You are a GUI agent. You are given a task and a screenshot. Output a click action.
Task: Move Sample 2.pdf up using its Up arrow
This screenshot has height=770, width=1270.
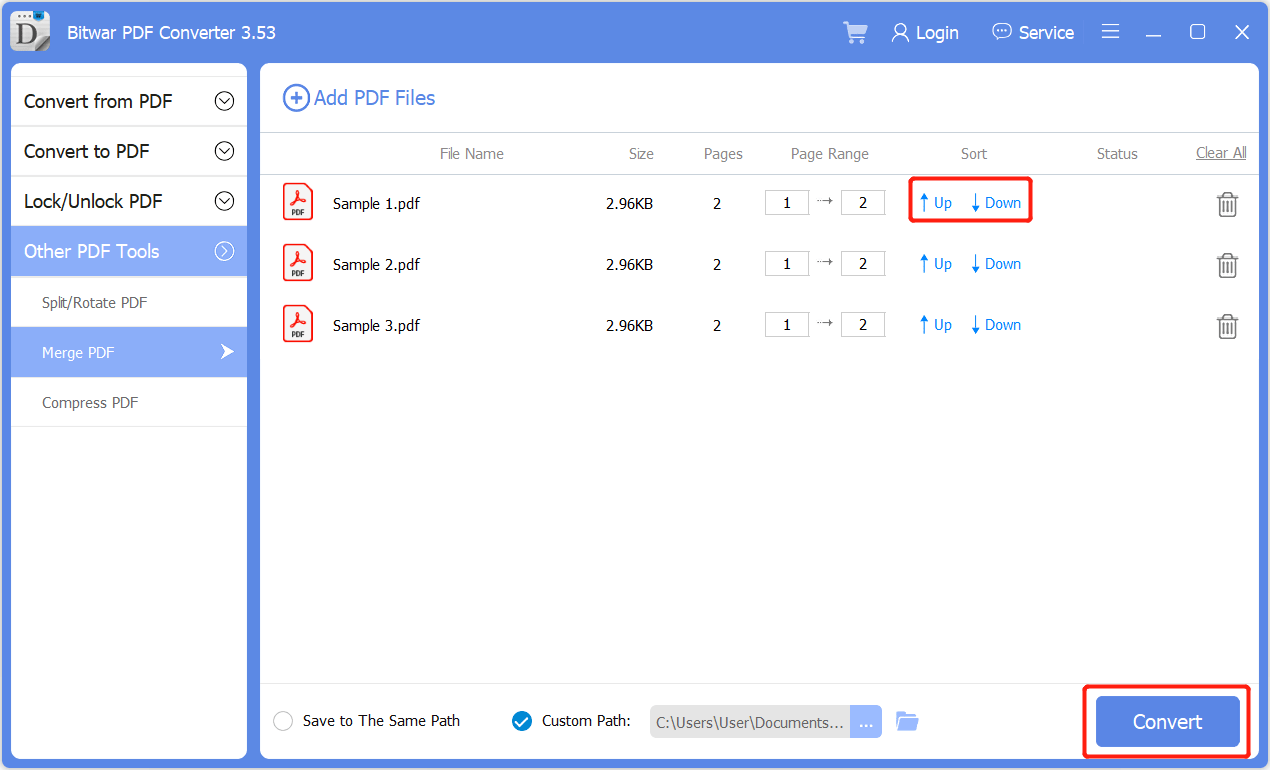(x=934, y=263)
